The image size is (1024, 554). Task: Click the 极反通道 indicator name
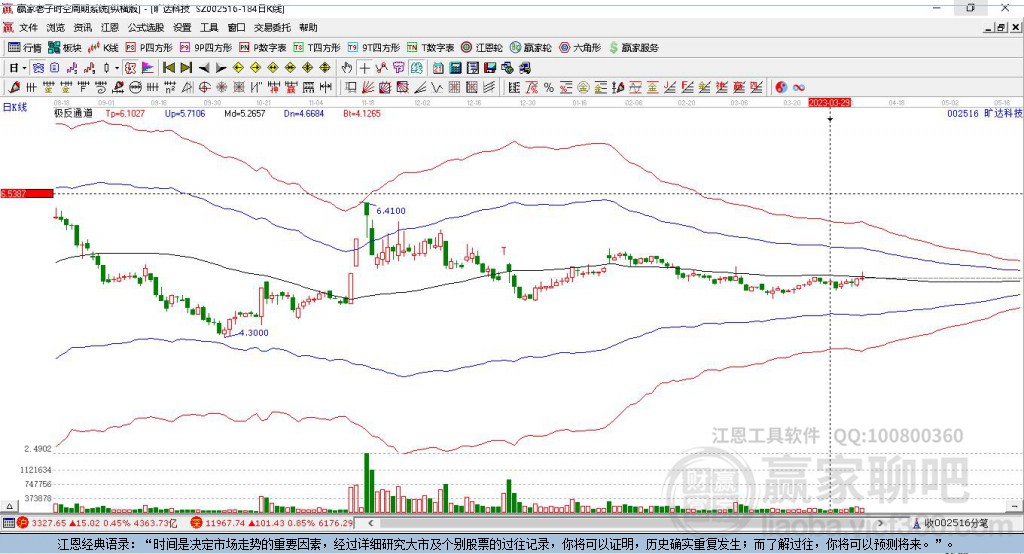click(x=73, y=113)
